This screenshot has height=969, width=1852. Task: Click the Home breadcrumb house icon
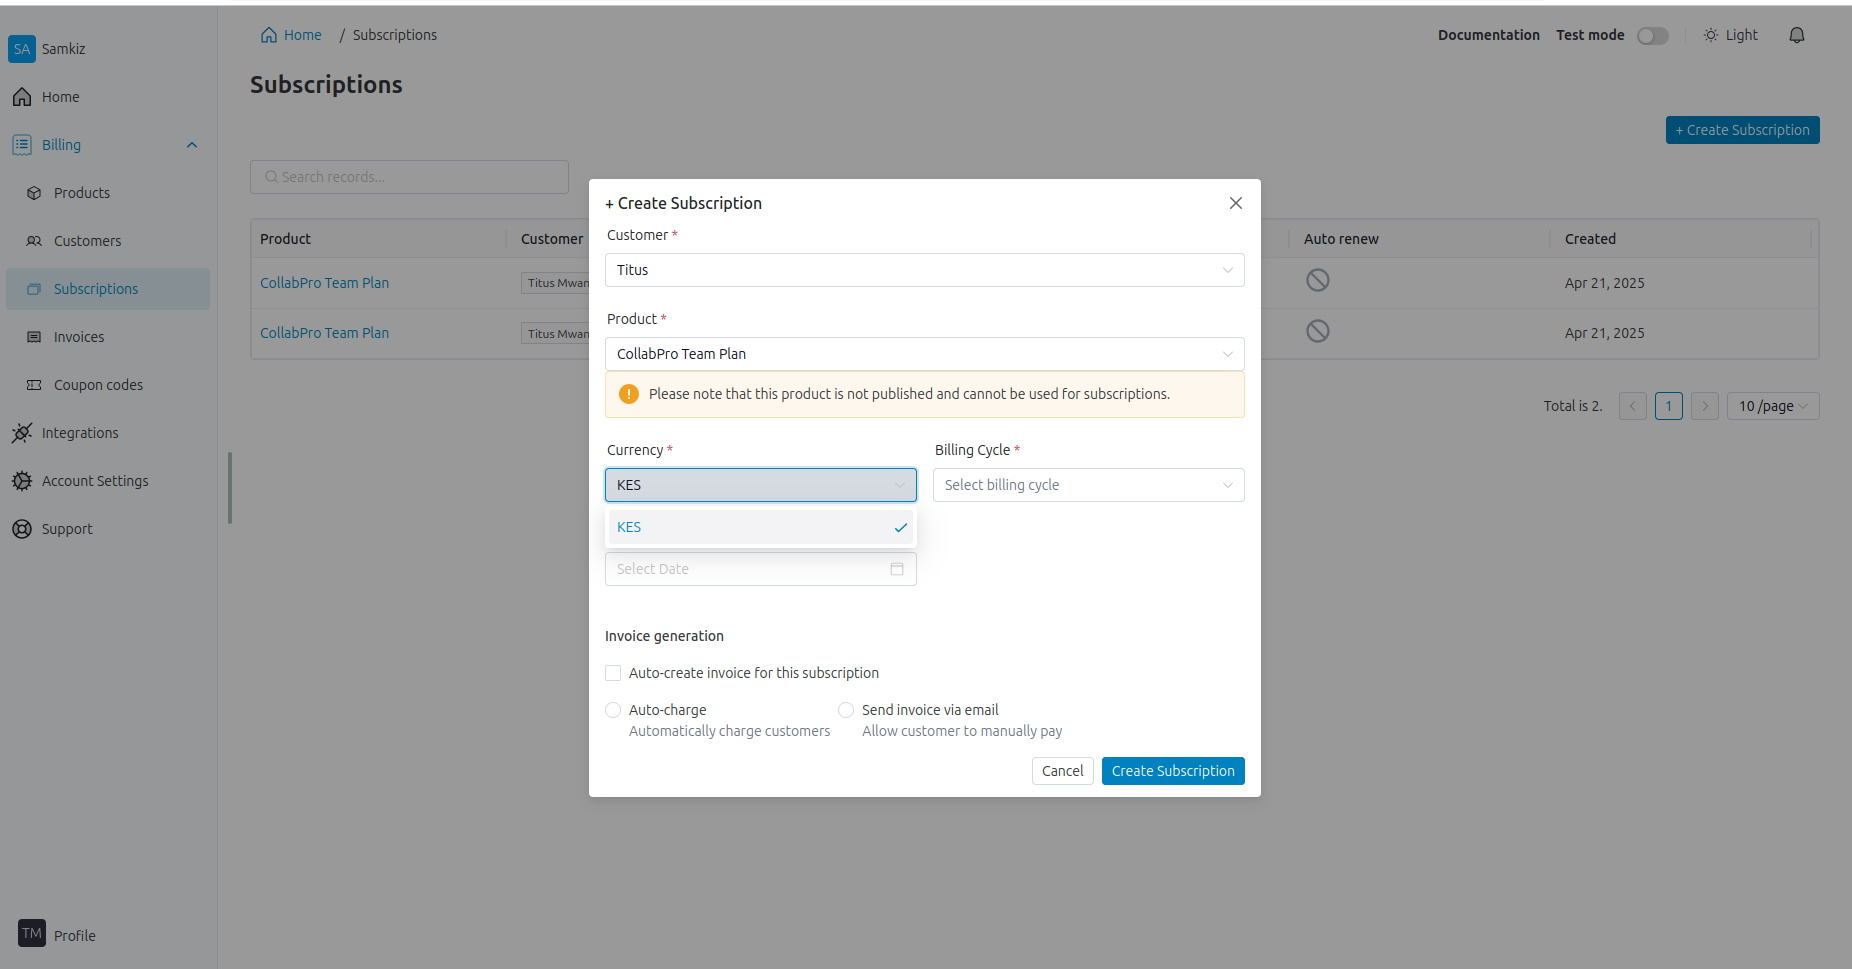pos(269,35)
